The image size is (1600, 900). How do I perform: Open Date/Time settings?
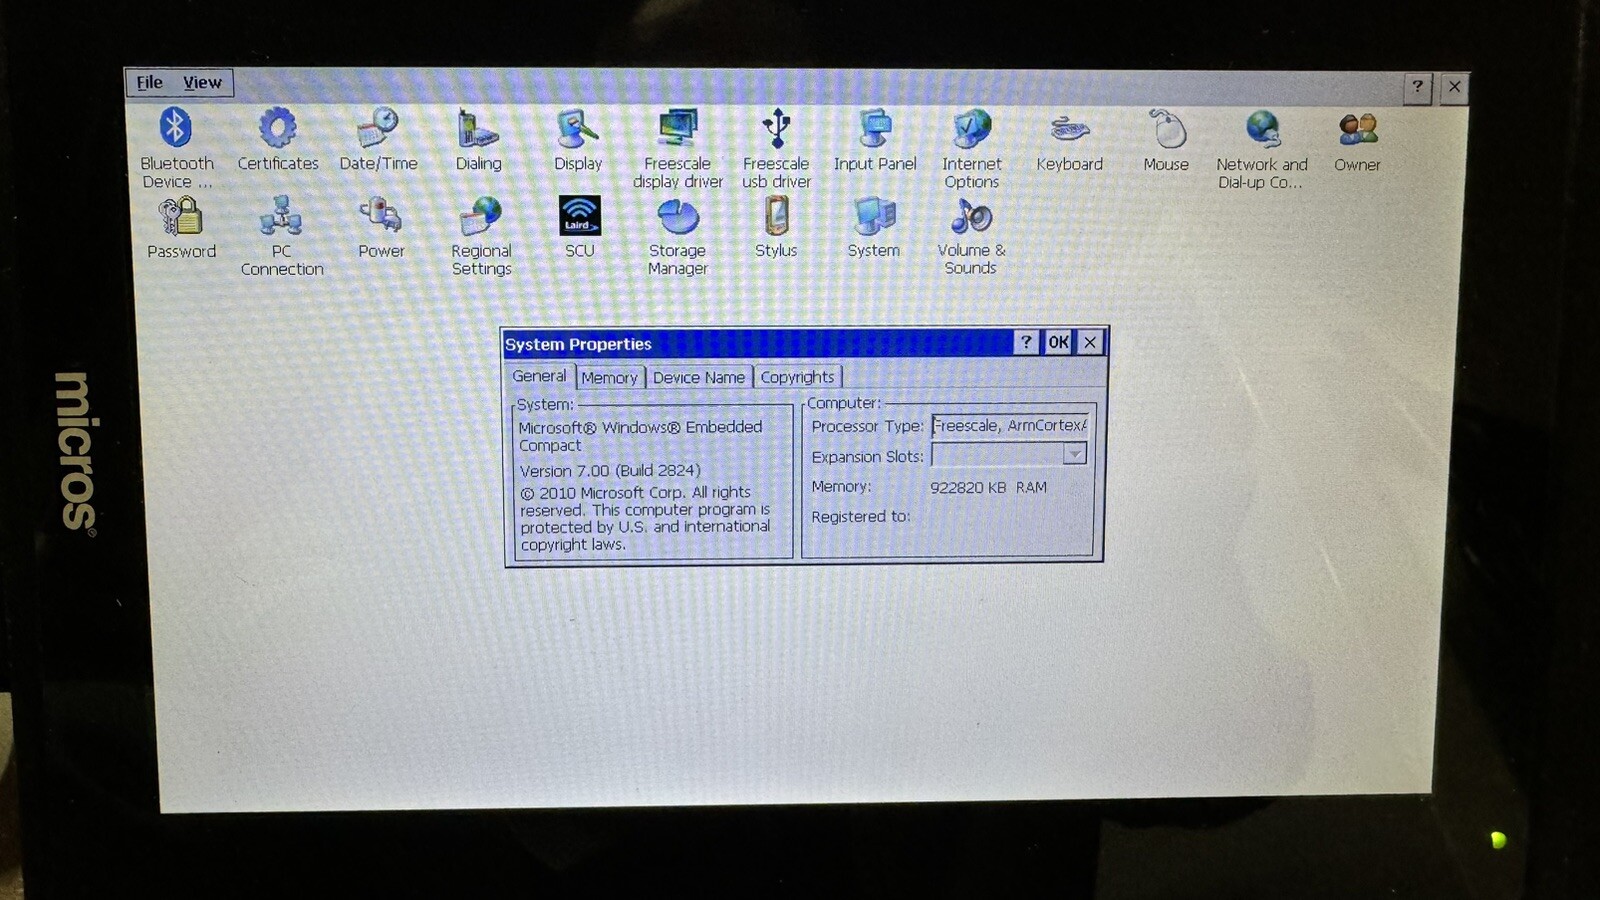(x=378, y=140)
